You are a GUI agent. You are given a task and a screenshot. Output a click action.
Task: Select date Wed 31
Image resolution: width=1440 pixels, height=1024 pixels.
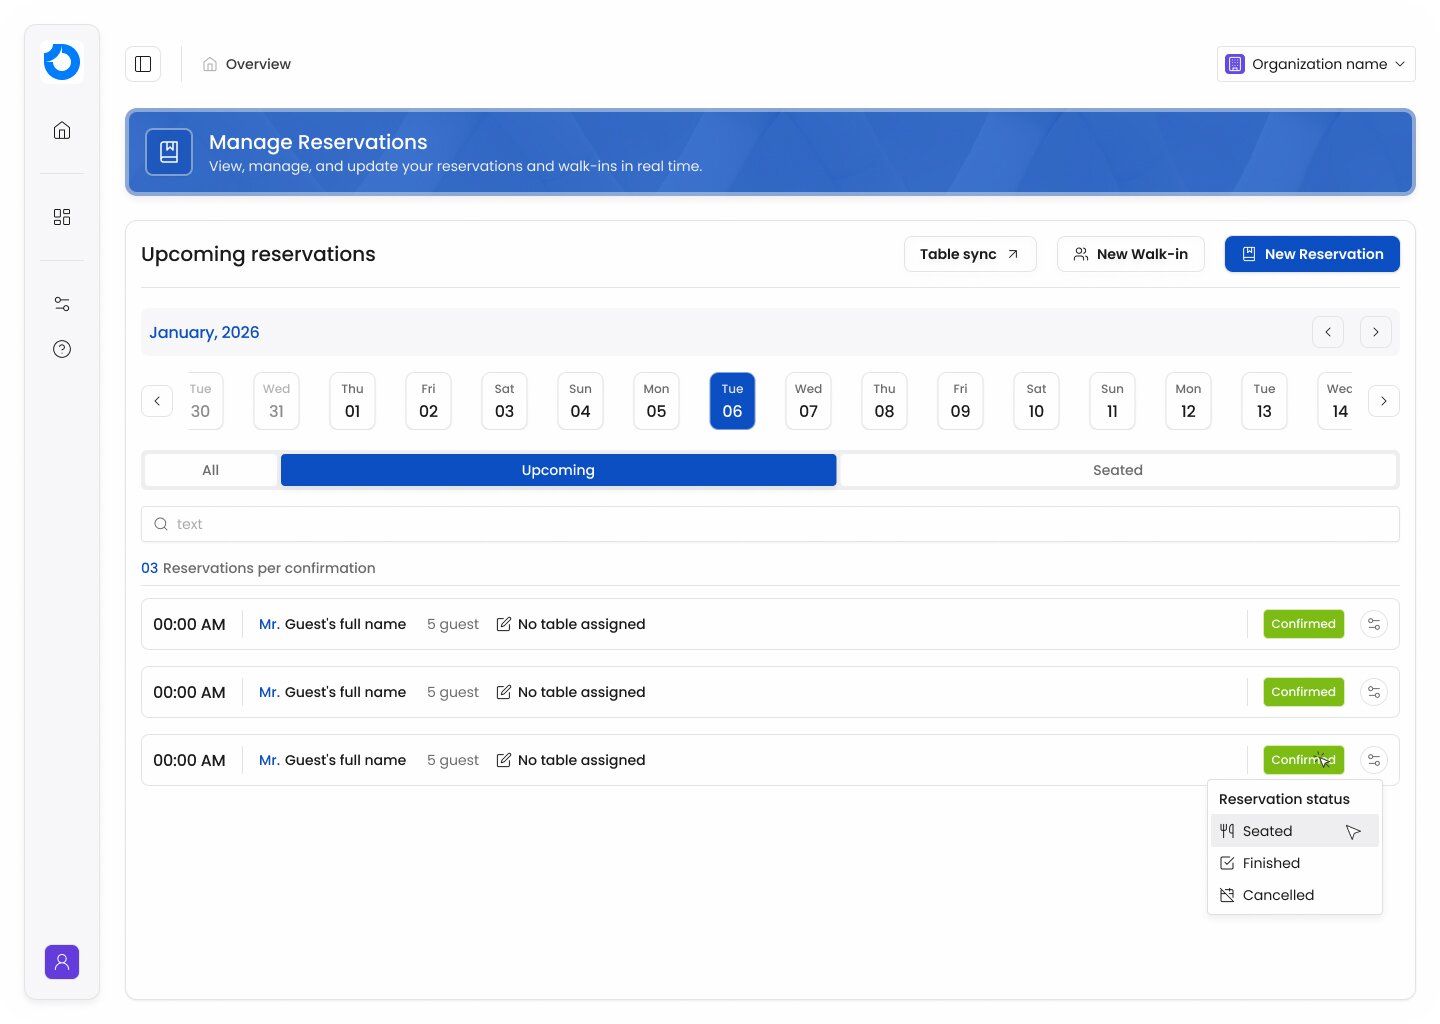coord(277,401)
